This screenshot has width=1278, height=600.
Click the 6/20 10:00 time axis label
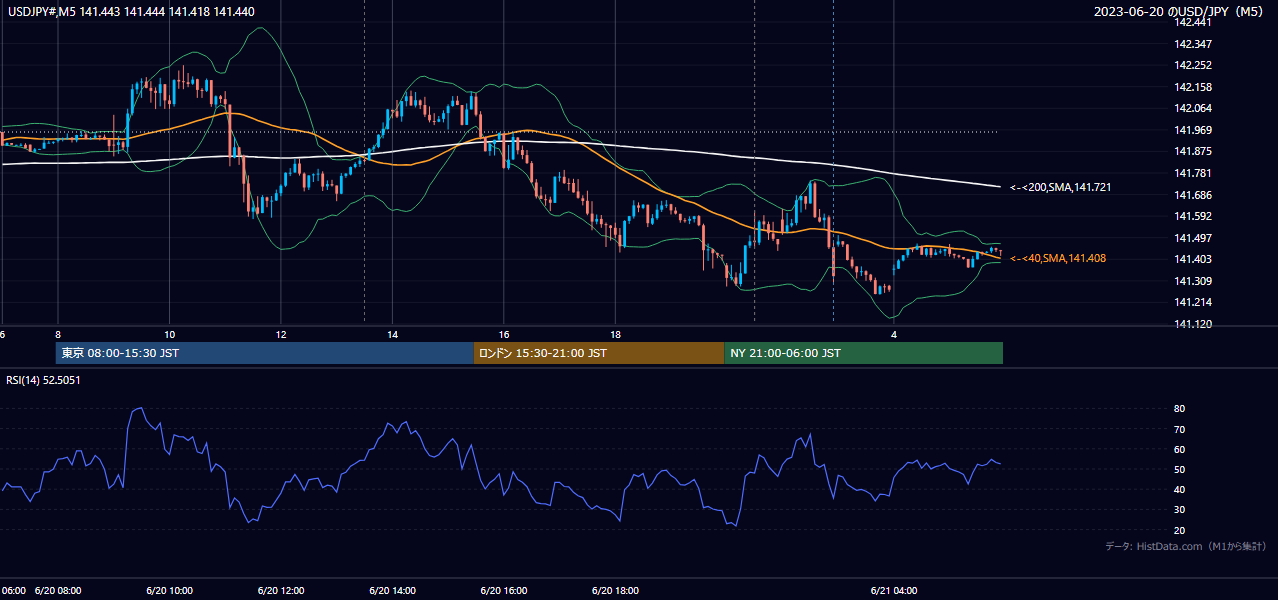(x=169, y=590)
